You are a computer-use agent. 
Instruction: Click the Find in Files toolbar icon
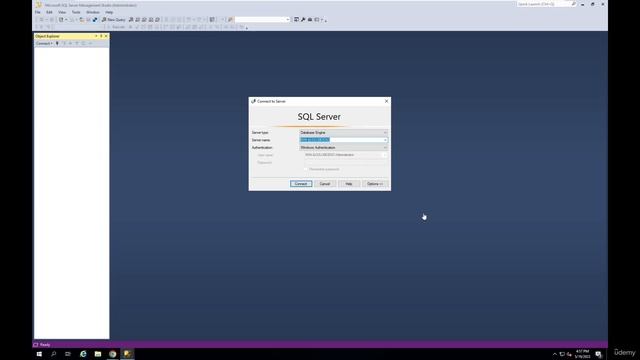230,20
